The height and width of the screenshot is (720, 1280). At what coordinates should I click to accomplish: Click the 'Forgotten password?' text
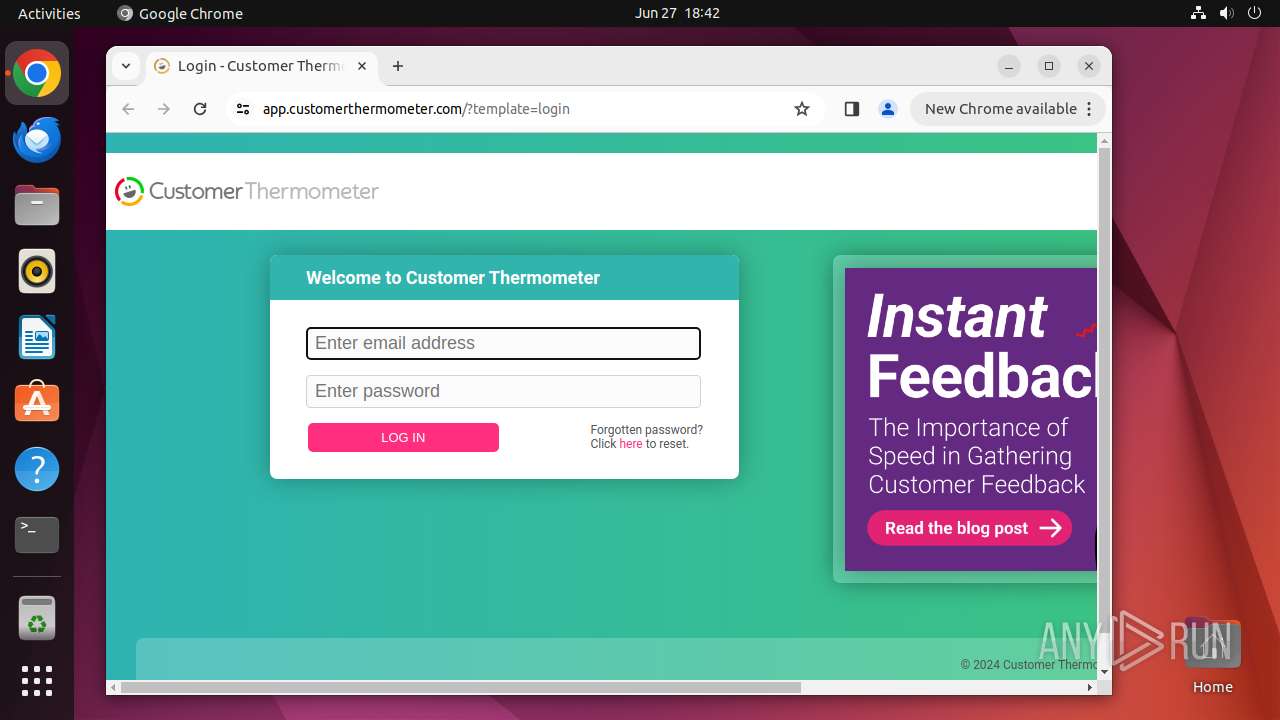tap(646, 430)
